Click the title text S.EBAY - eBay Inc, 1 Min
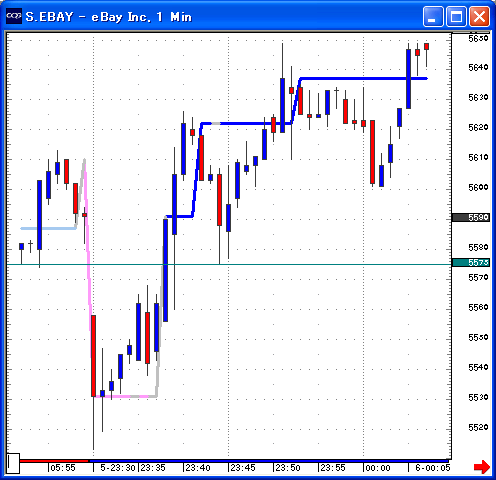The image size is (496, 480). point(109,17)
